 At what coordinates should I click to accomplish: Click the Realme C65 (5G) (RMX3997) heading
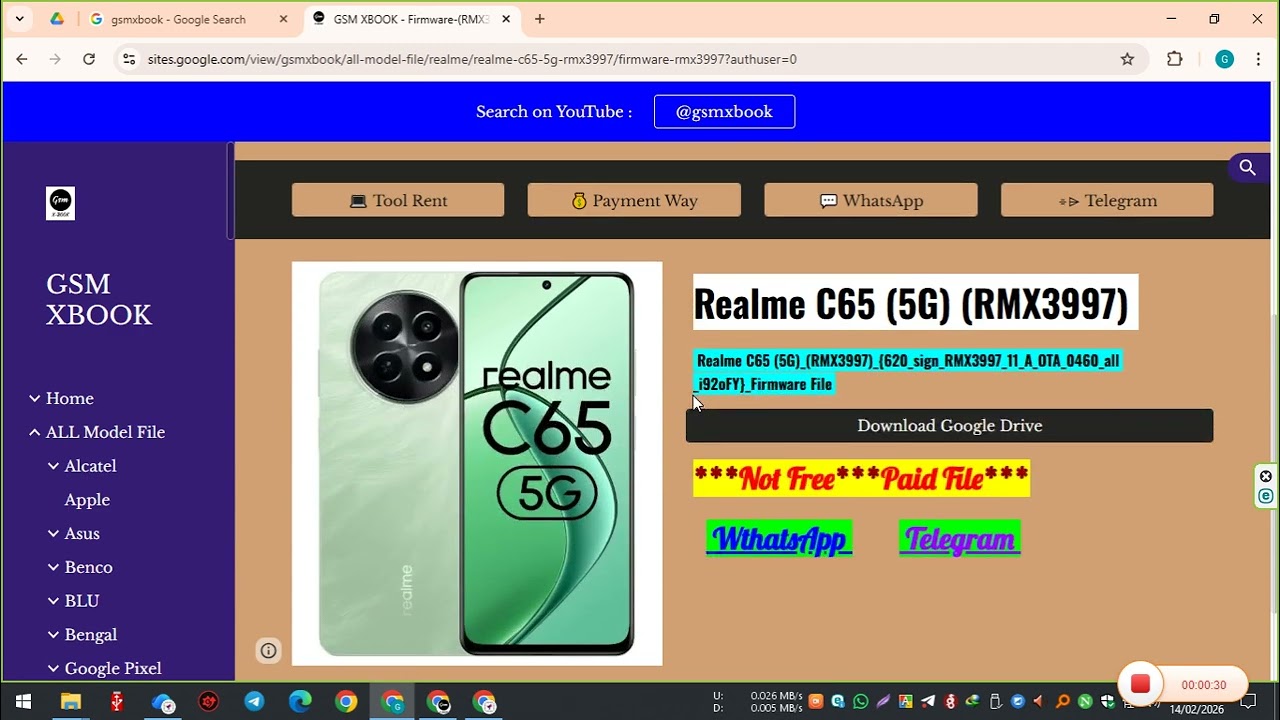911,303
